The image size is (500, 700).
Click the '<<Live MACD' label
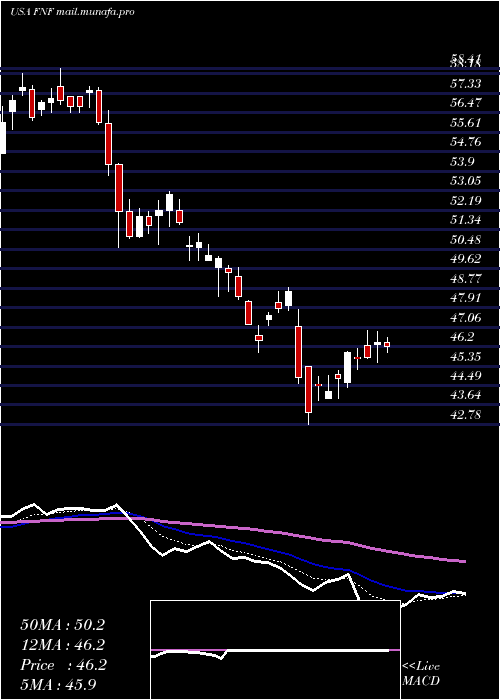pos(421,674)
